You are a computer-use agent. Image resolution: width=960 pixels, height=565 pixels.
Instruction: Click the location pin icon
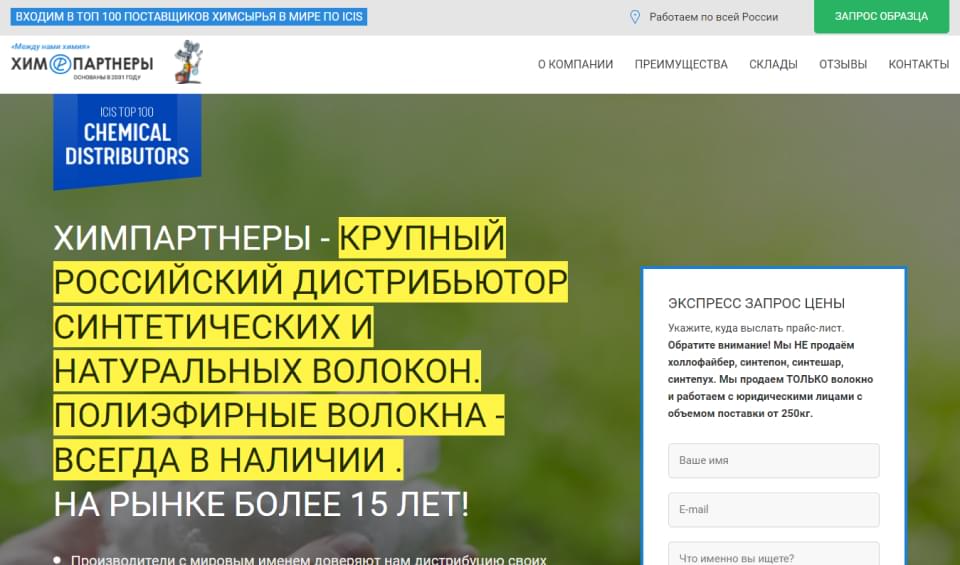click(635, 17)
